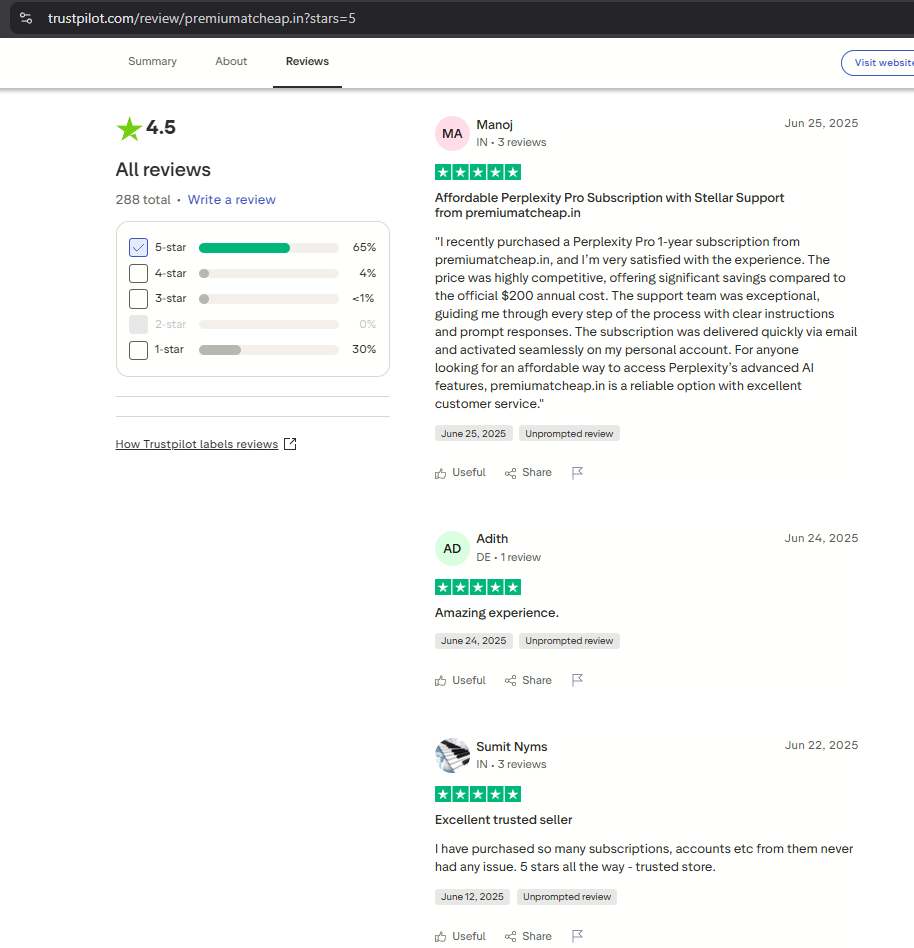Click the thumbs-up Useful icon on Manoj's review

tap(441, 473)
